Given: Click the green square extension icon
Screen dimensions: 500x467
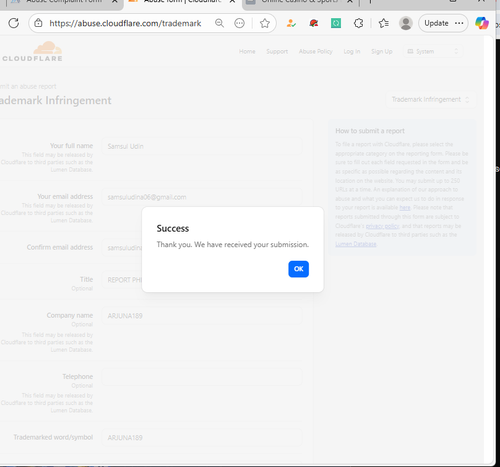Looking at the screenshot, I should tap(336, 23).
